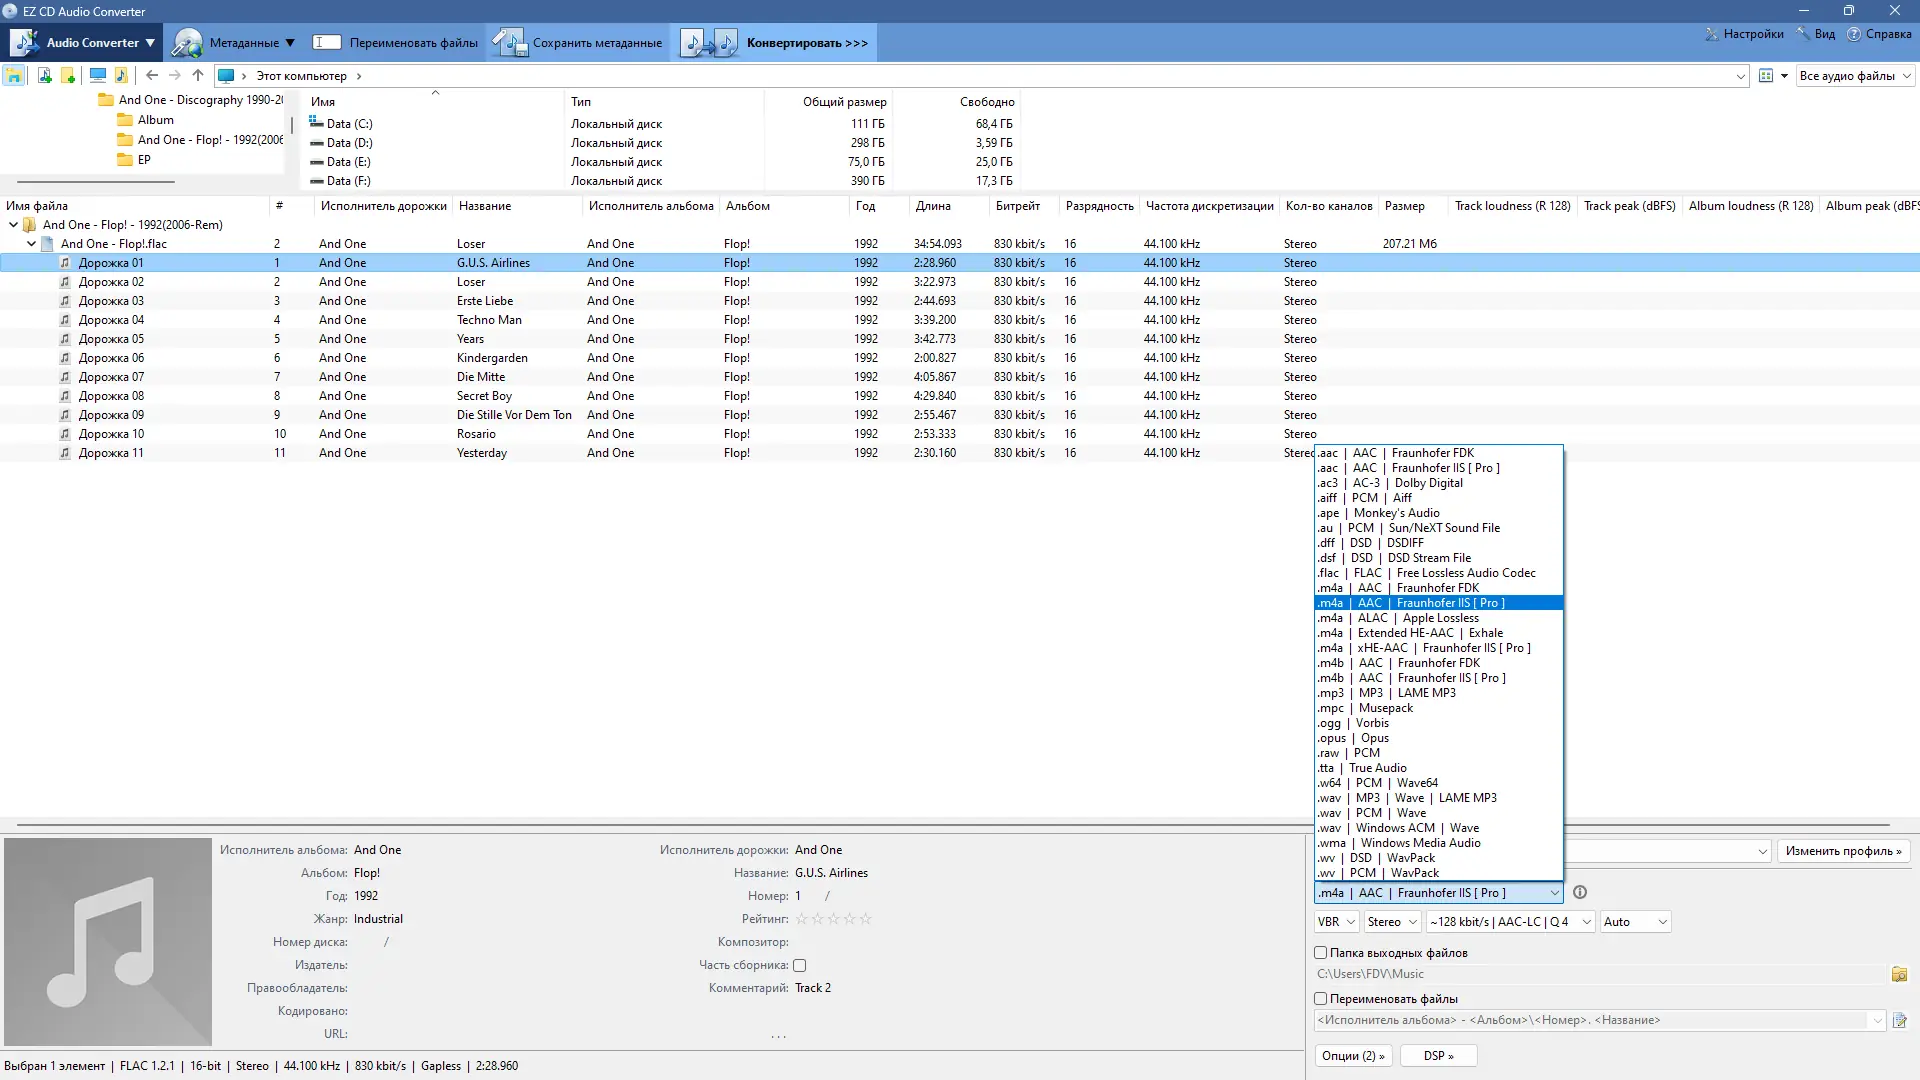1920x1080 pixels.
Task: Enable the 'Переименовать файлы' checkbox
Action: pos(1320,999)
